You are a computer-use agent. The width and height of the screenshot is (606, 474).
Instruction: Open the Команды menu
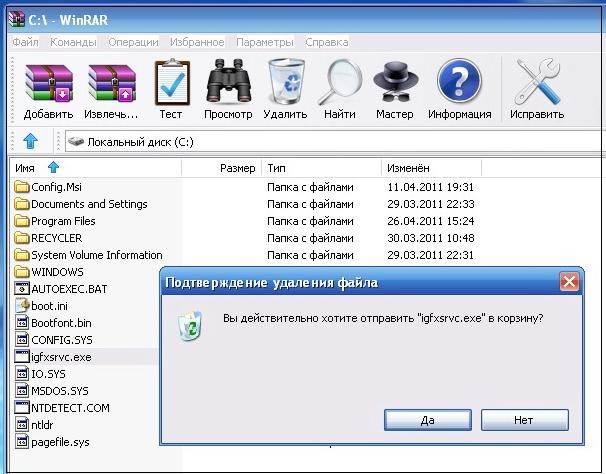pos(73,42)
